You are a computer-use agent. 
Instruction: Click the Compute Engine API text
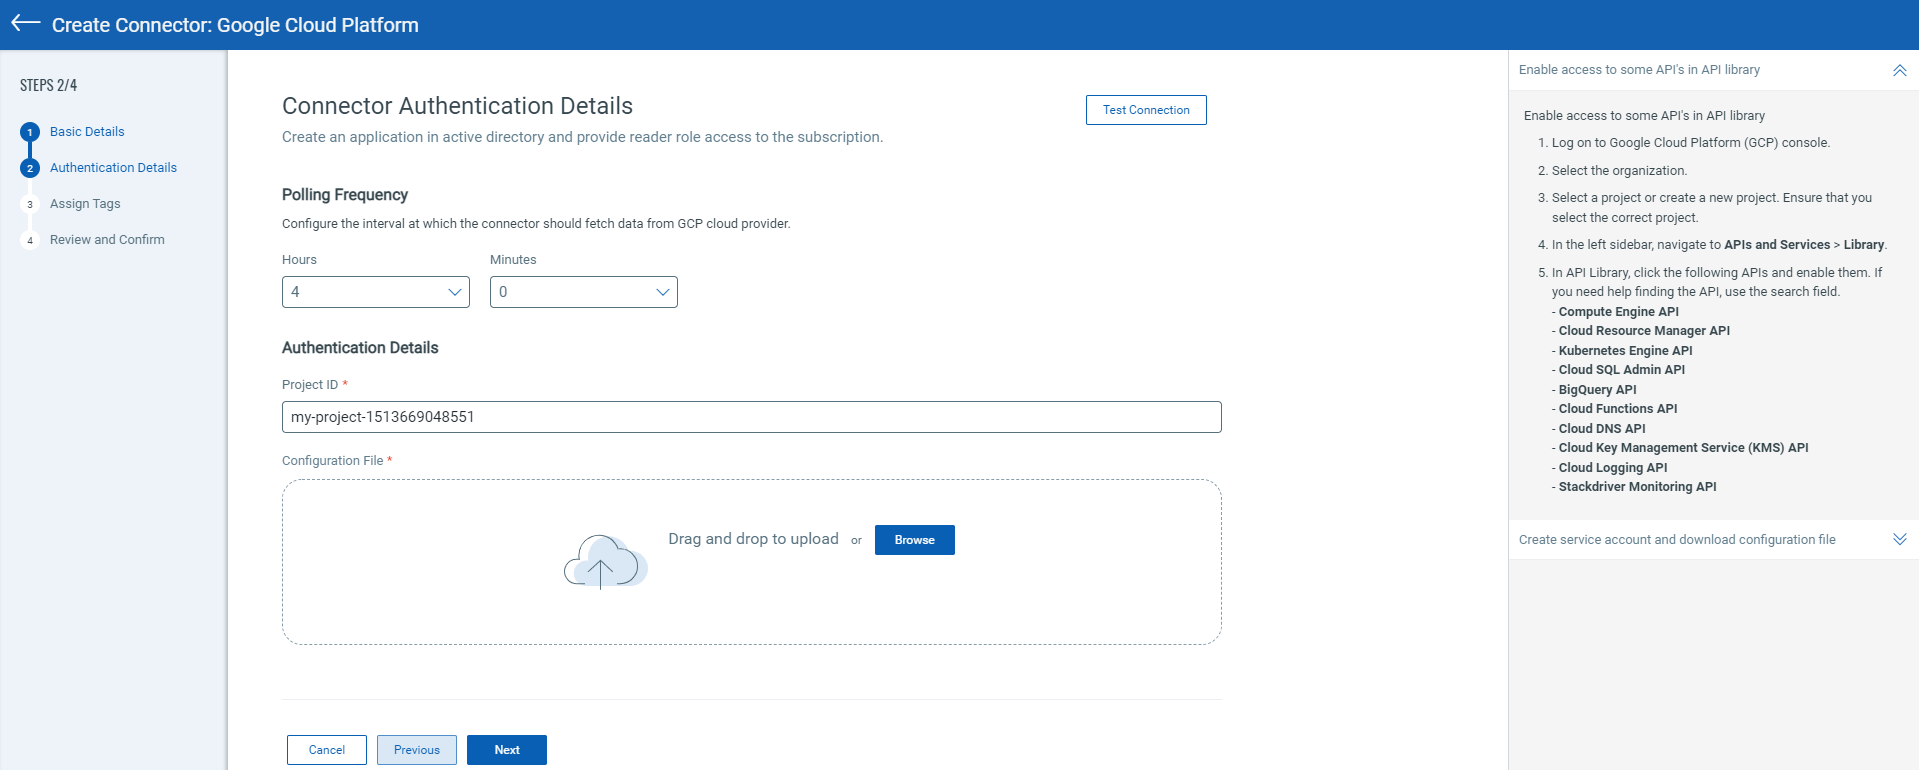(x=1618, y=312)
